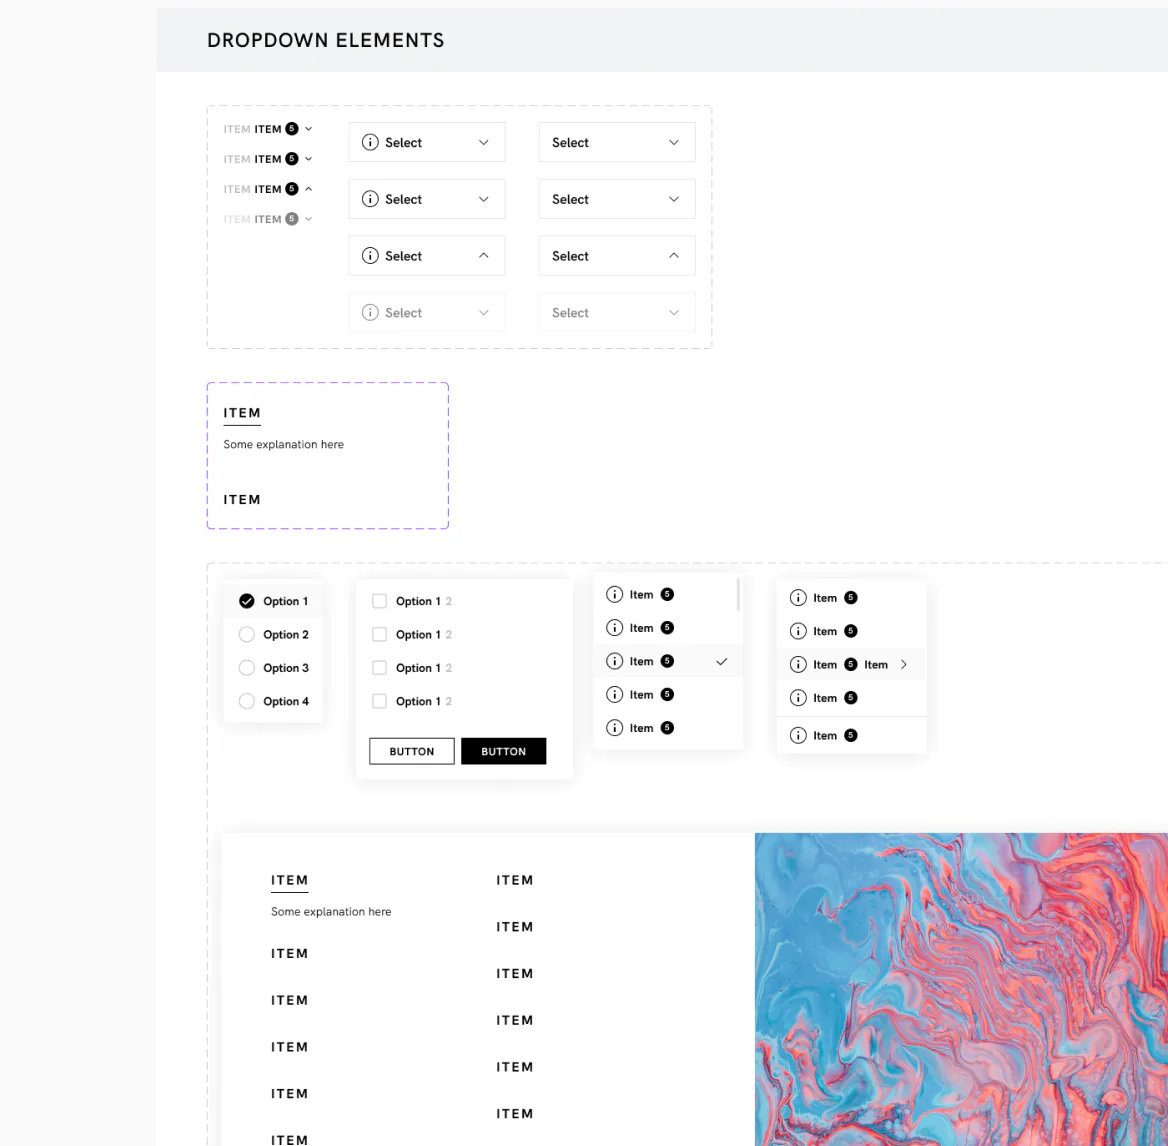Expand the second ITEM ITEM chevron
Screen dimensions: 1168x1146
pyautogui.click(x=310, y=158)
